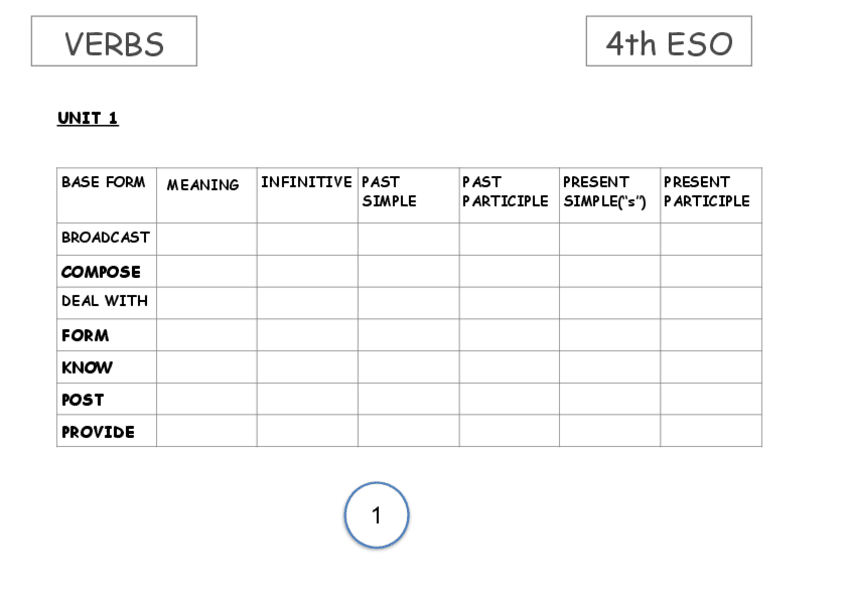Select the COMPOSE verb cell
848x599 pixels.
coord(101,272)
